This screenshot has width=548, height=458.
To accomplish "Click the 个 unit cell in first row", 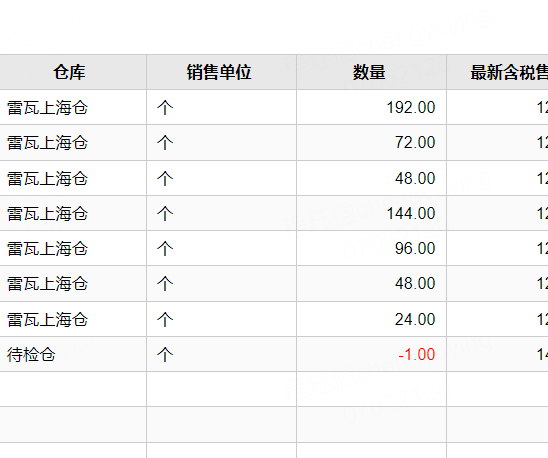I will [222, 107].
